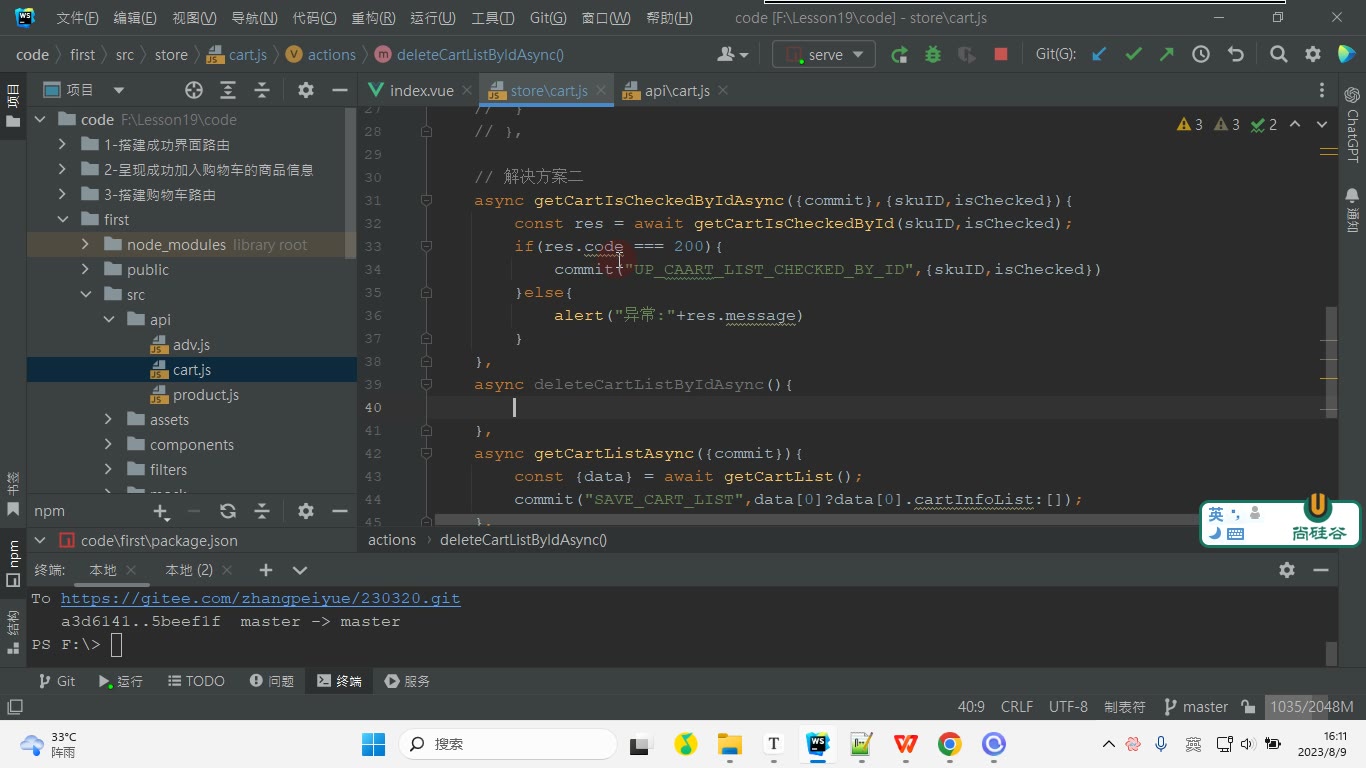Screen dimensions: 1366x768
Task: Add a new terminal tab with plus
Action: (x=265, y=570)
